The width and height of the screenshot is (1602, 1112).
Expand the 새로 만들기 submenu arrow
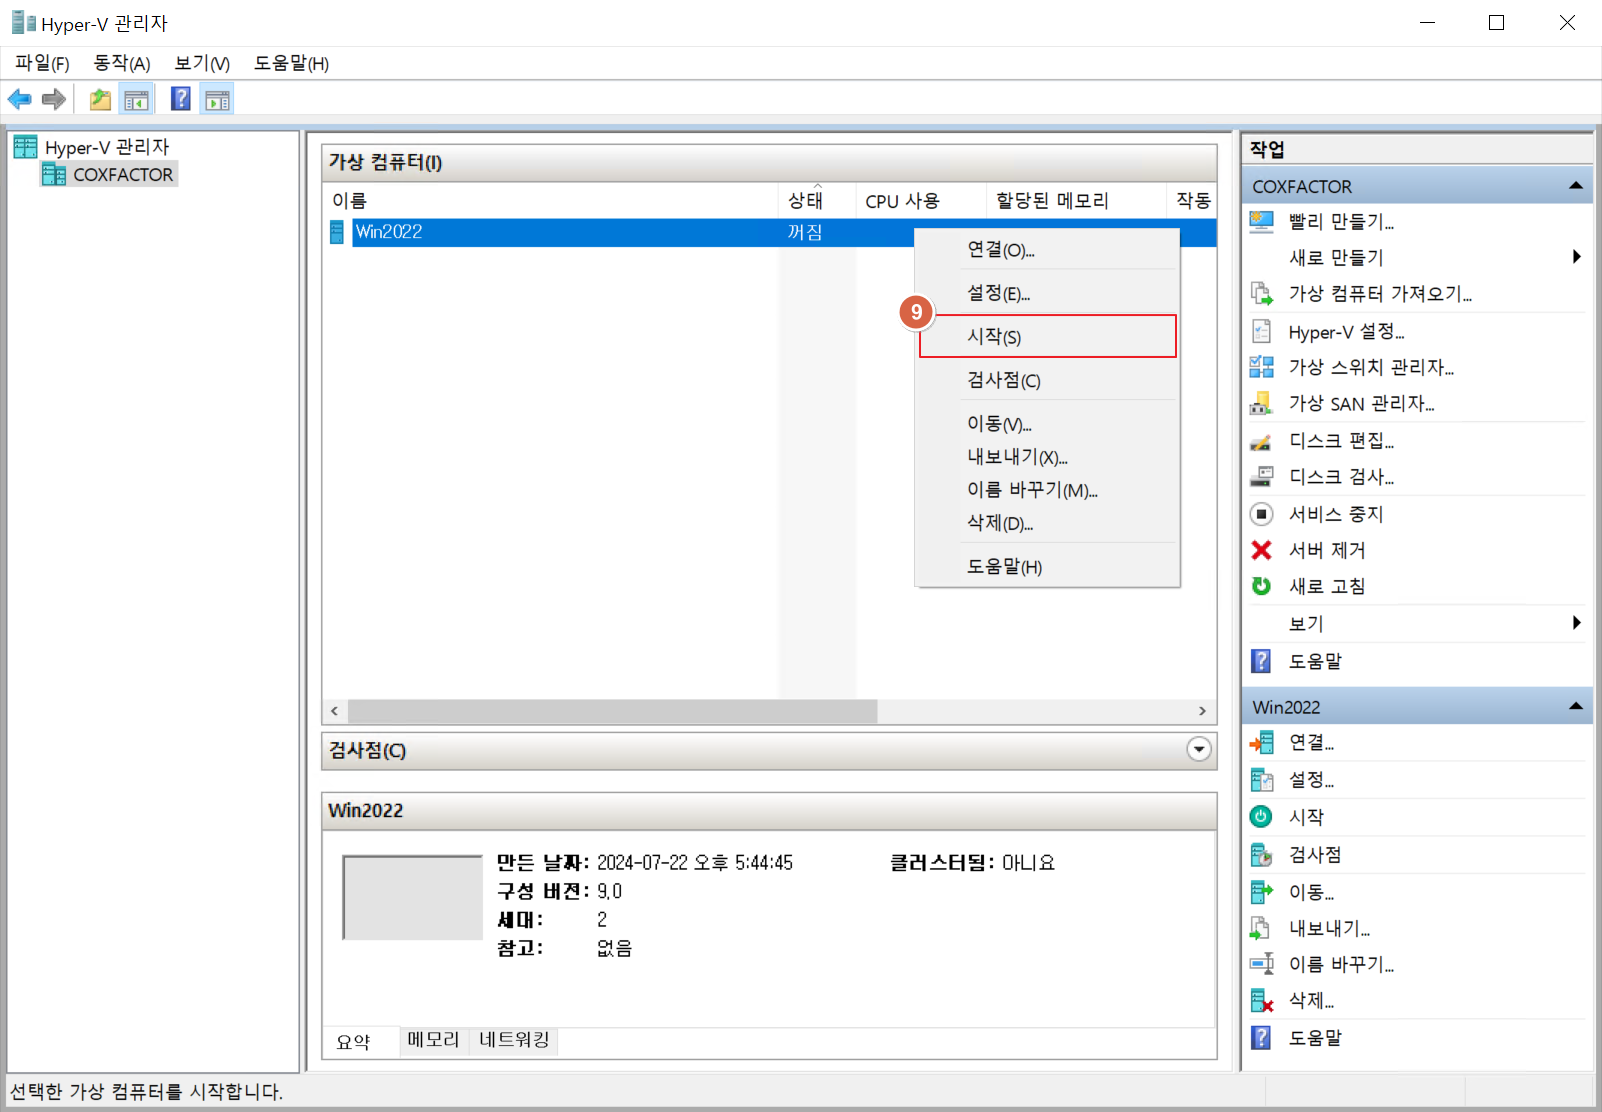[x=1577, y=257]
